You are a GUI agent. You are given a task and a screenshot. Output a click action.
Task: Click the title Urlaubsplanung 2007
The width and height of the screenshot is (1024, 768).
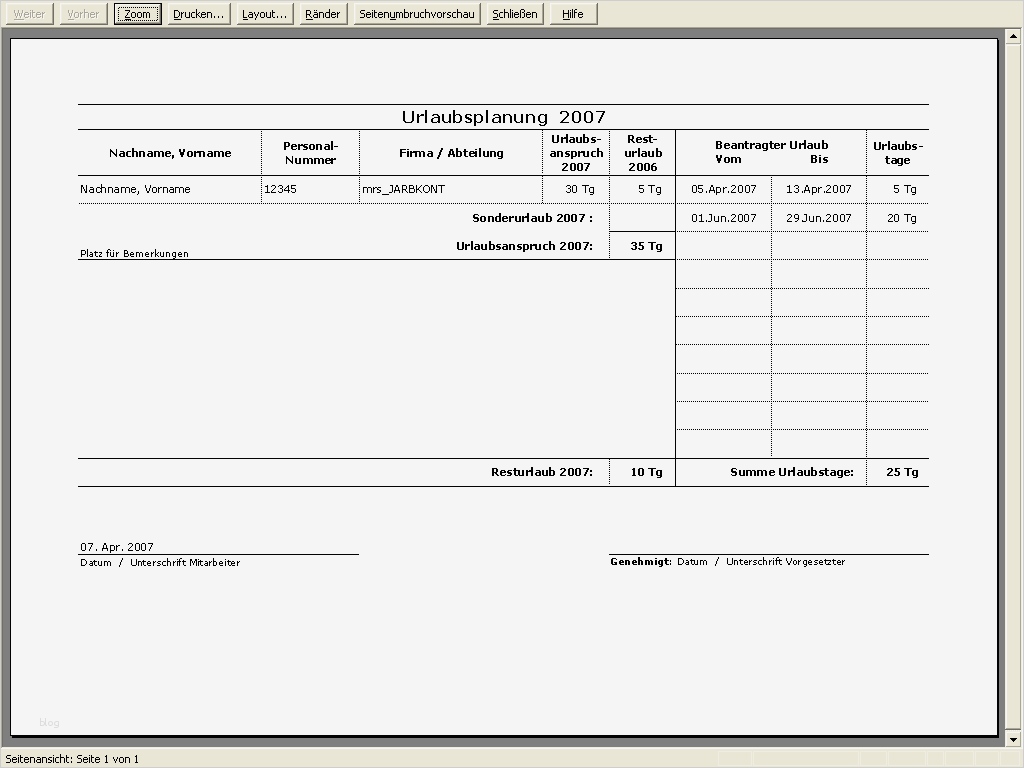(504, 117)
